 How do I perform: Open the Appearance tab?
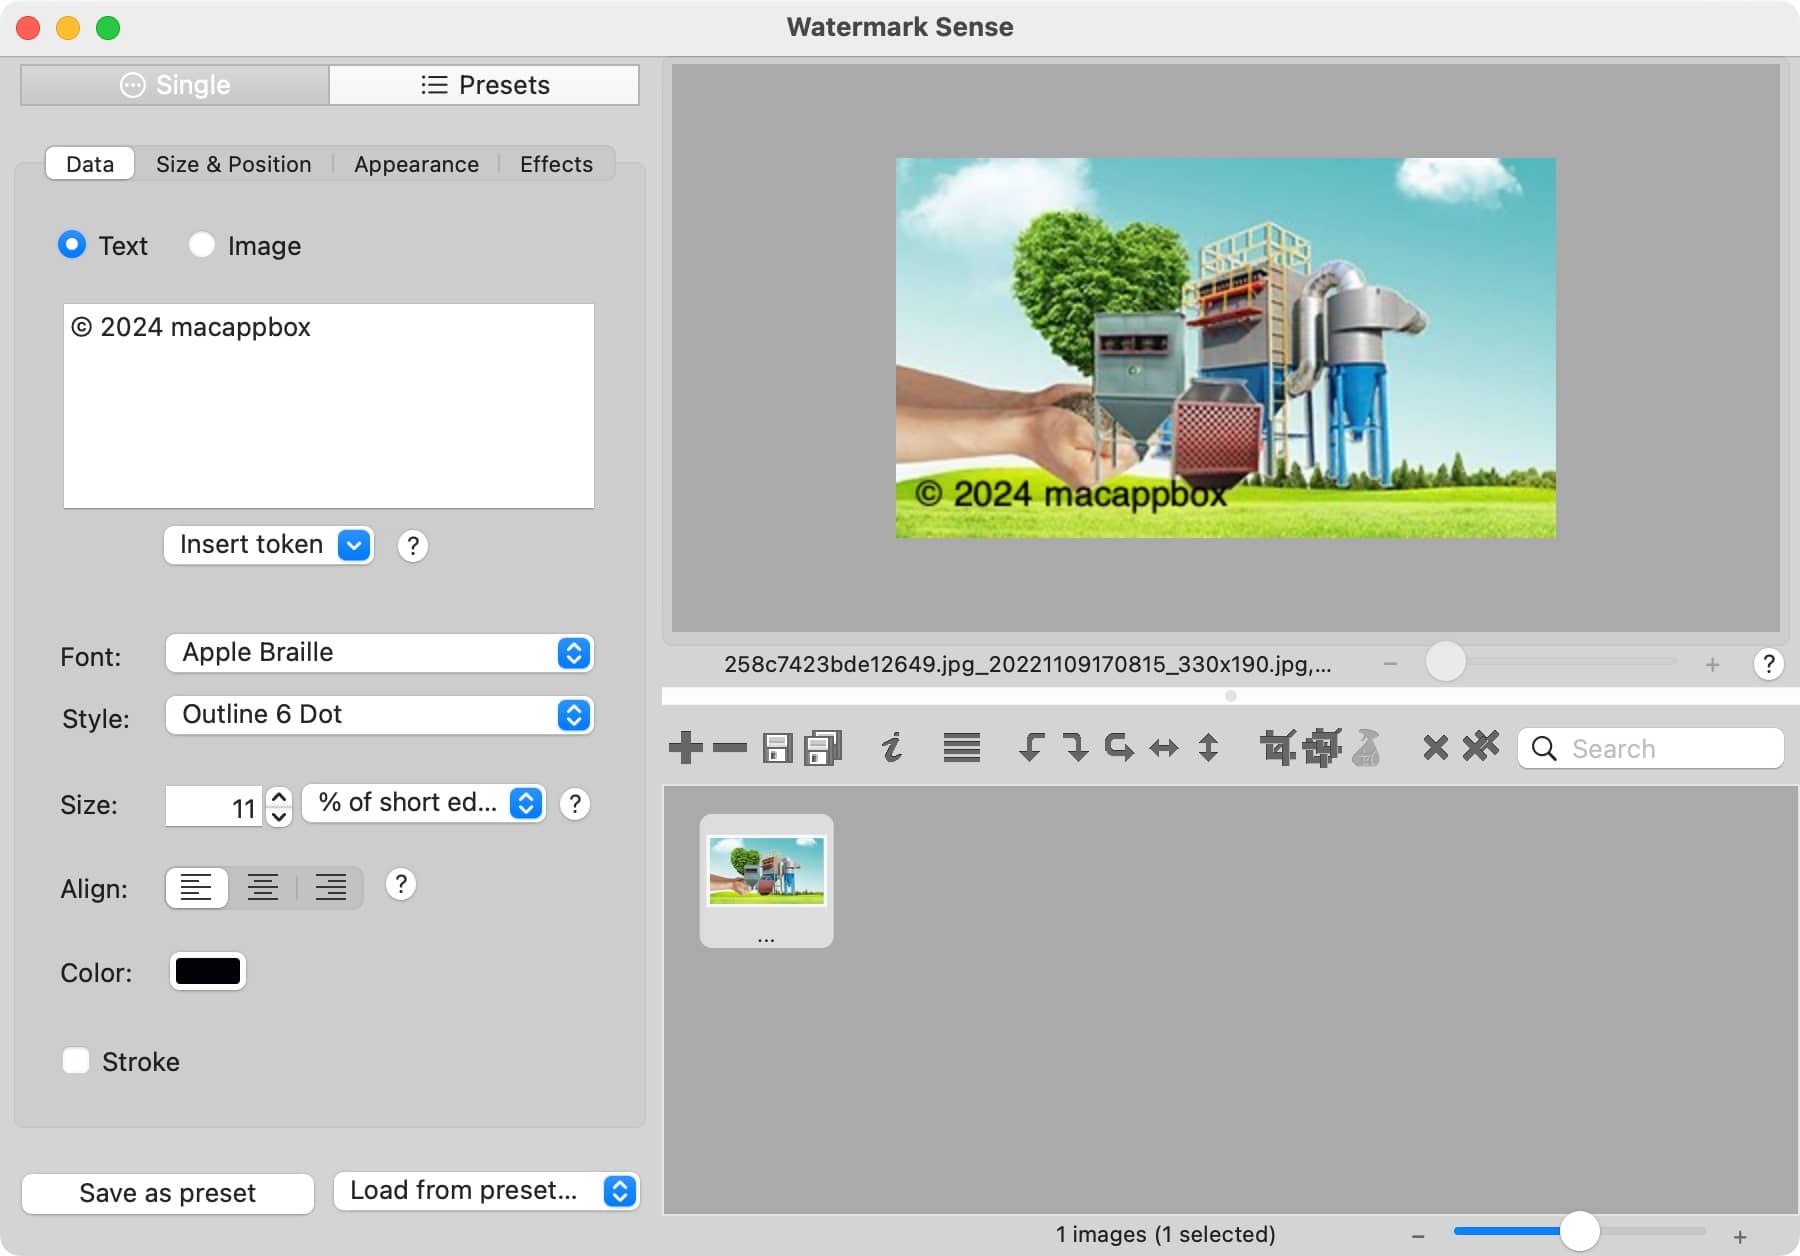pos(416,164)
